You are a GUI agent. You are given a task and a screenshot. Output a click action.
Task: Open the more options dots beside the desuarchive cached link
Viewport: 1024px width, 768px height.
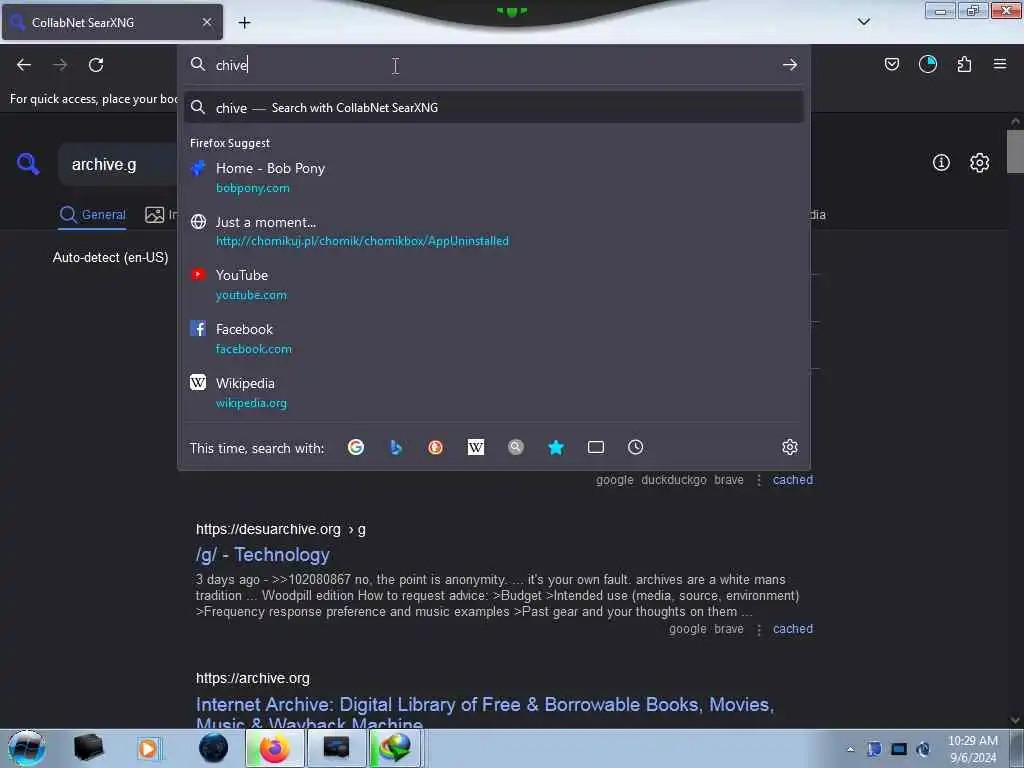pos(759,630)
